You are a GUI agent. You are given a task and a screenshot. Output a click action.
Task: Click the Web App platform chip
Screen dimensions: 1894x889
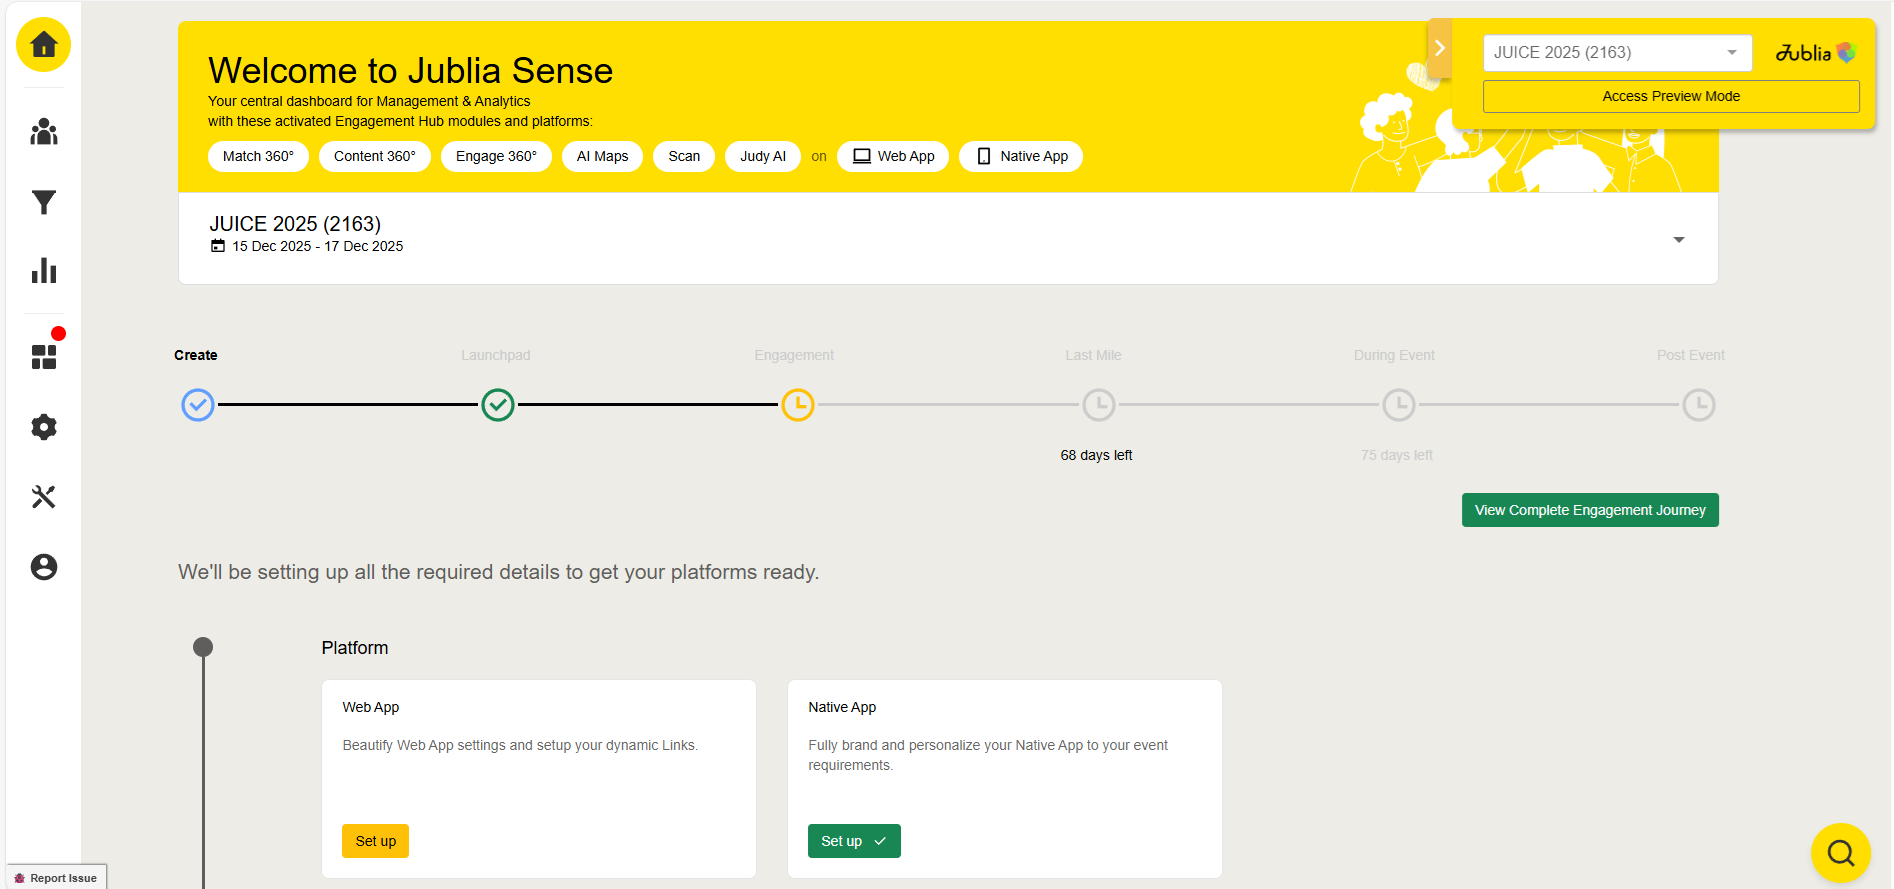tap(893, 156)
